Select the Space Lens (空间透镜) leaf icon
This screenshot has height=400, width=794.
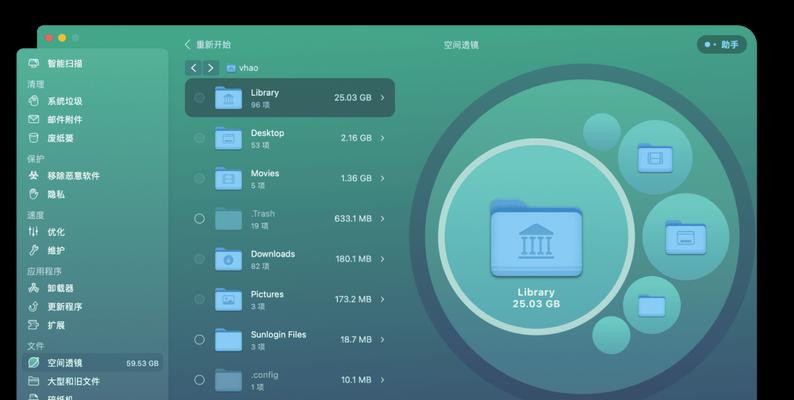click(33, 363)
